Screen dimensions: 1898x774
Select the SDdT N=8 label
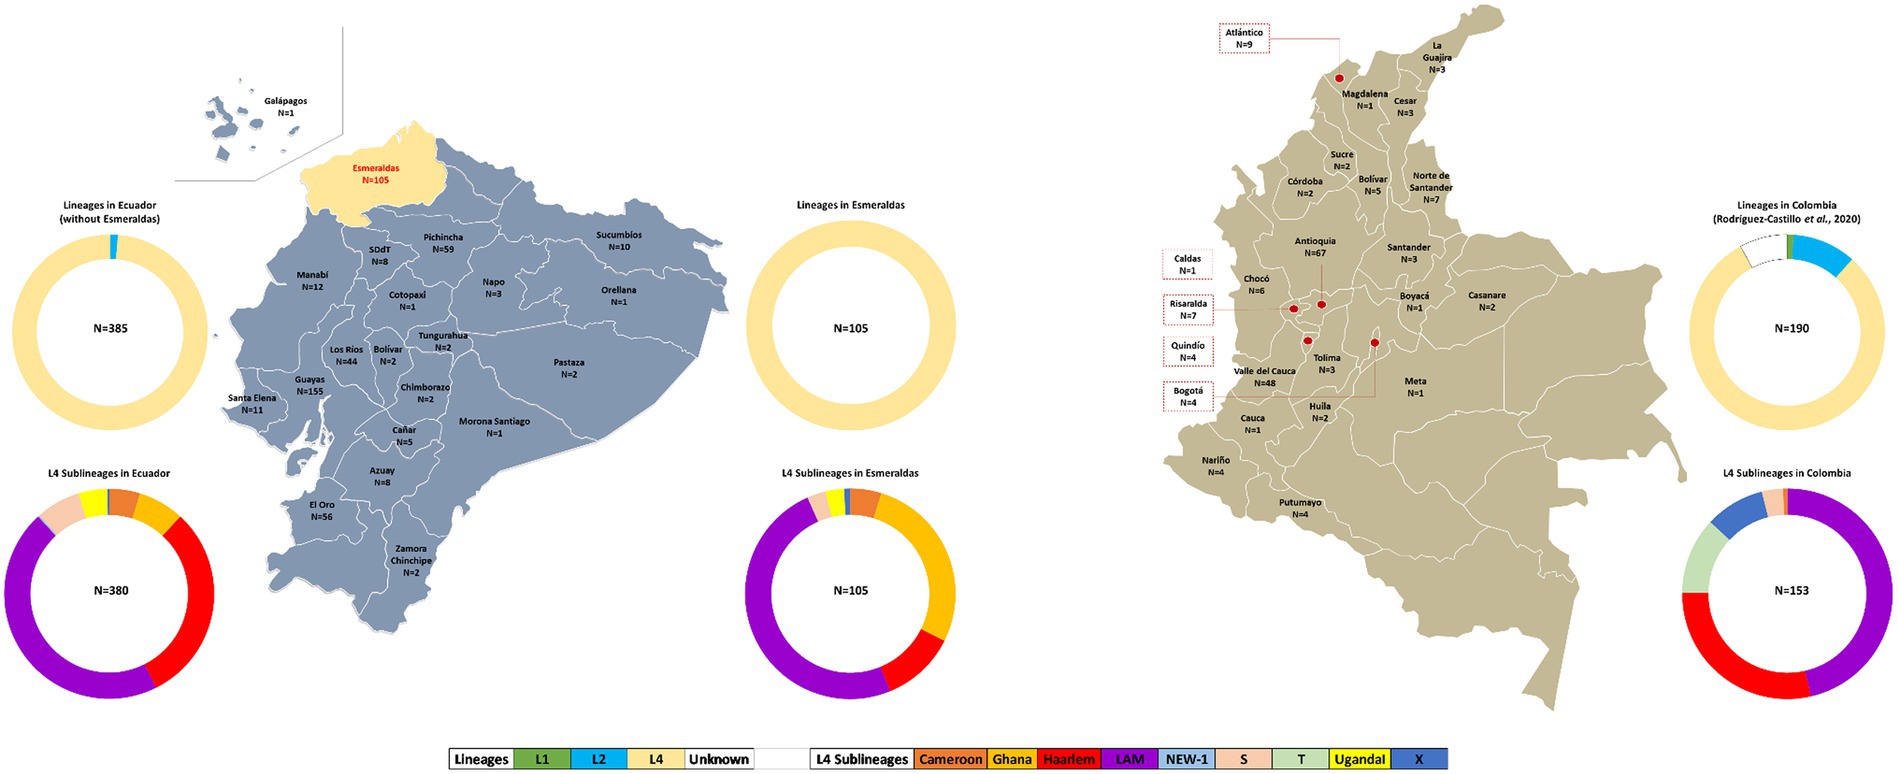380,256
